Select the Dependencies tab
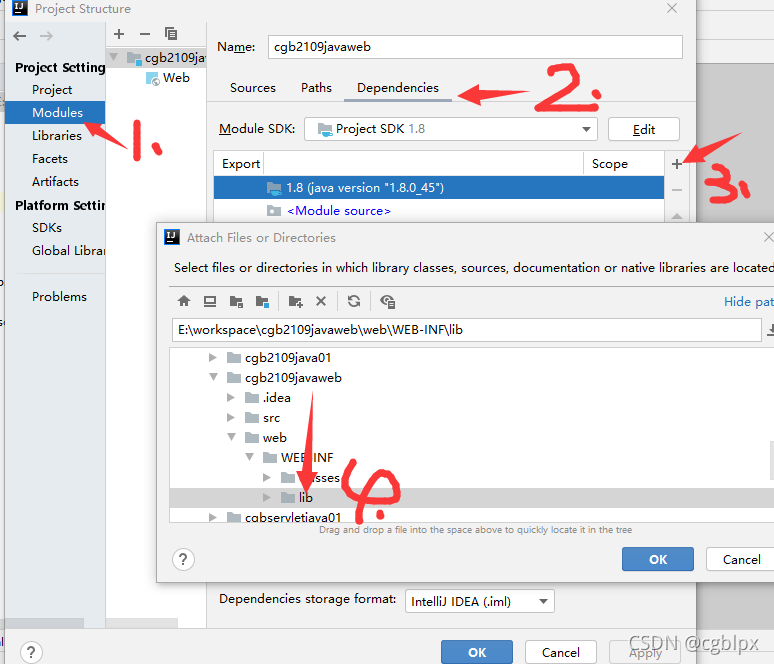 (x=398, y=88)
